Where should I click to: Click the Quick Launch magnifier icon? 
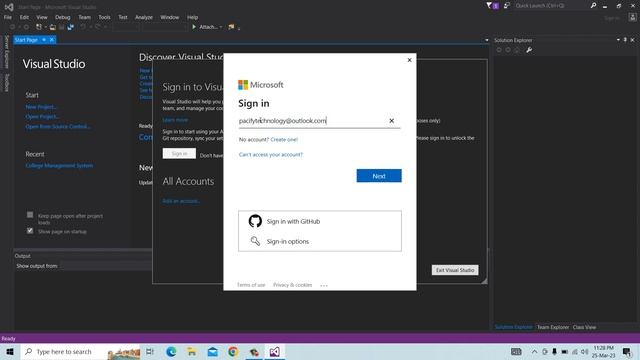coord(593,6)
